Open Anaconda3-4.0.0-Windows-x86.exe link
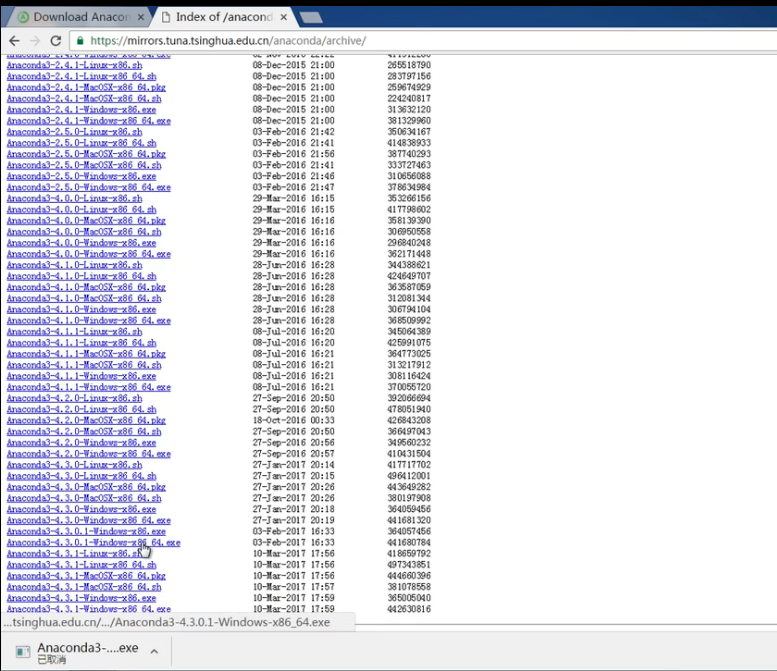 81,243
